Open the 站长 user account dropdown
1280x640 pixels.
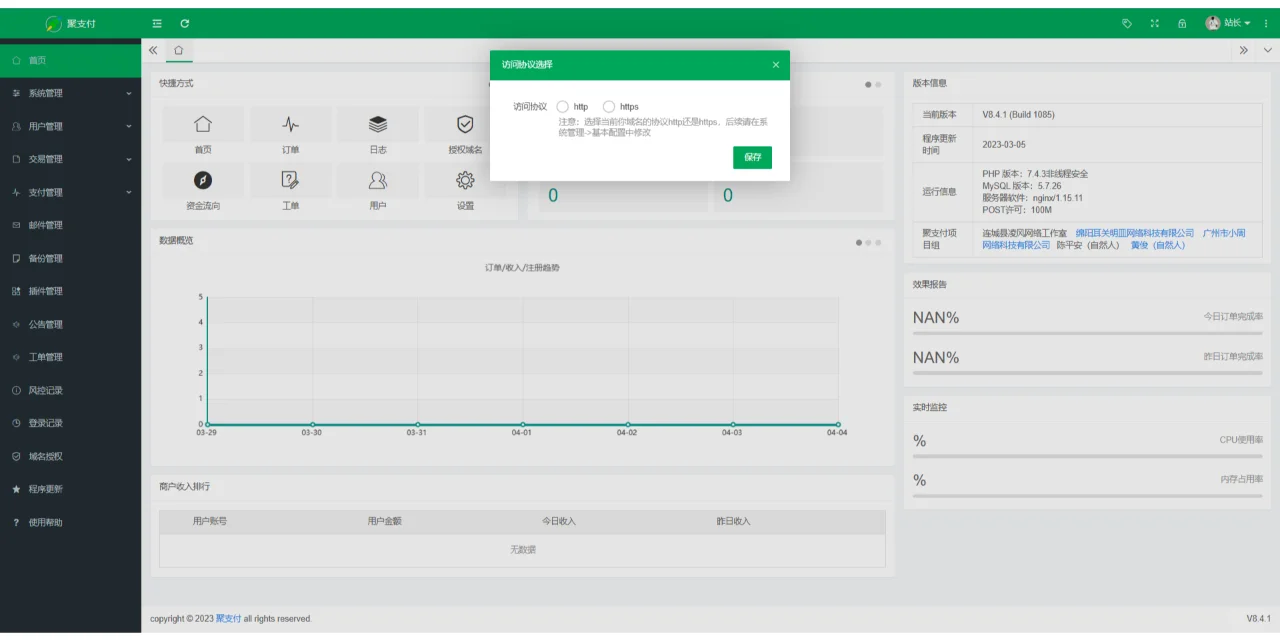click(x=1228, y=23)
